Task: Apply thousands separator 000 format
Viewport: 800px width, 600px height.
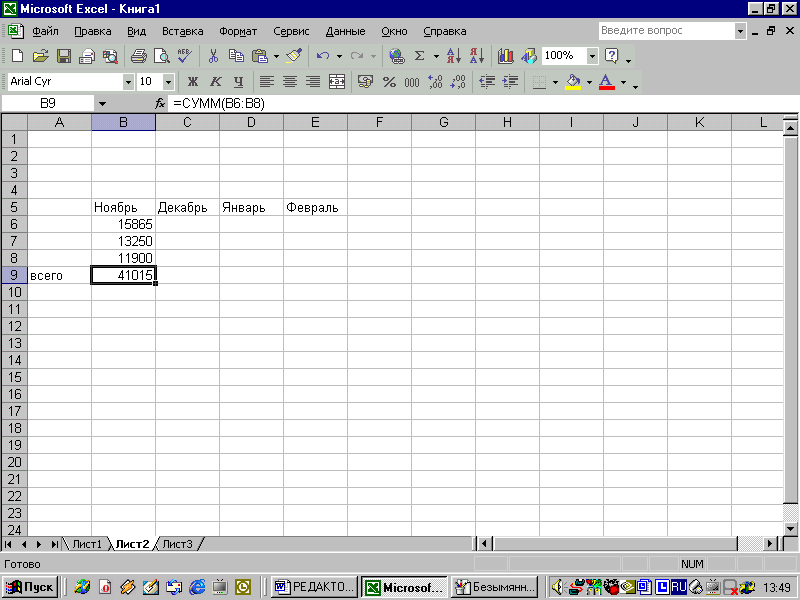Action: (412, 82)
